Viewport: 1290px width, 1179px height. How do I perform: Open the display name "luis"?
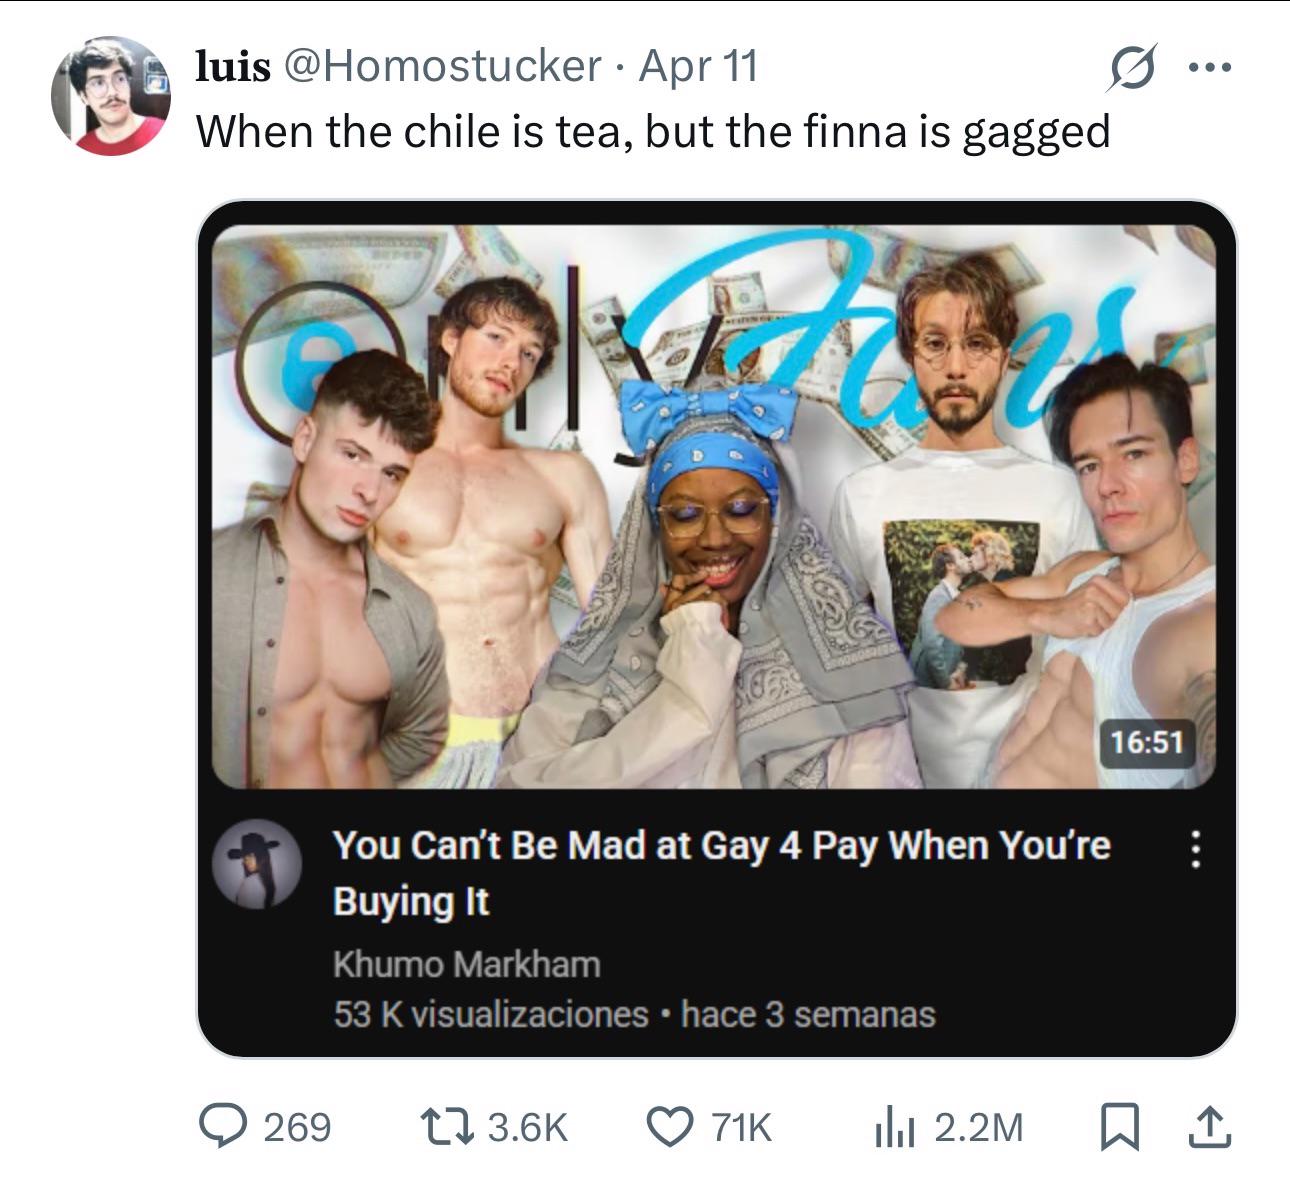(x=232, y=67)
